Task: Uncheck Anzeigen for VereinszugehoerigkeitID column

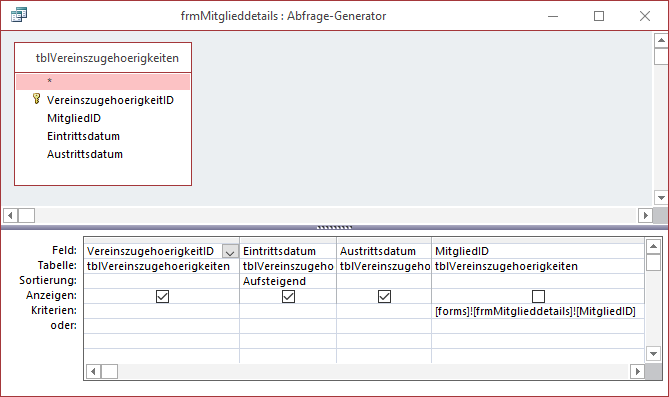Action: pos(162,296)
